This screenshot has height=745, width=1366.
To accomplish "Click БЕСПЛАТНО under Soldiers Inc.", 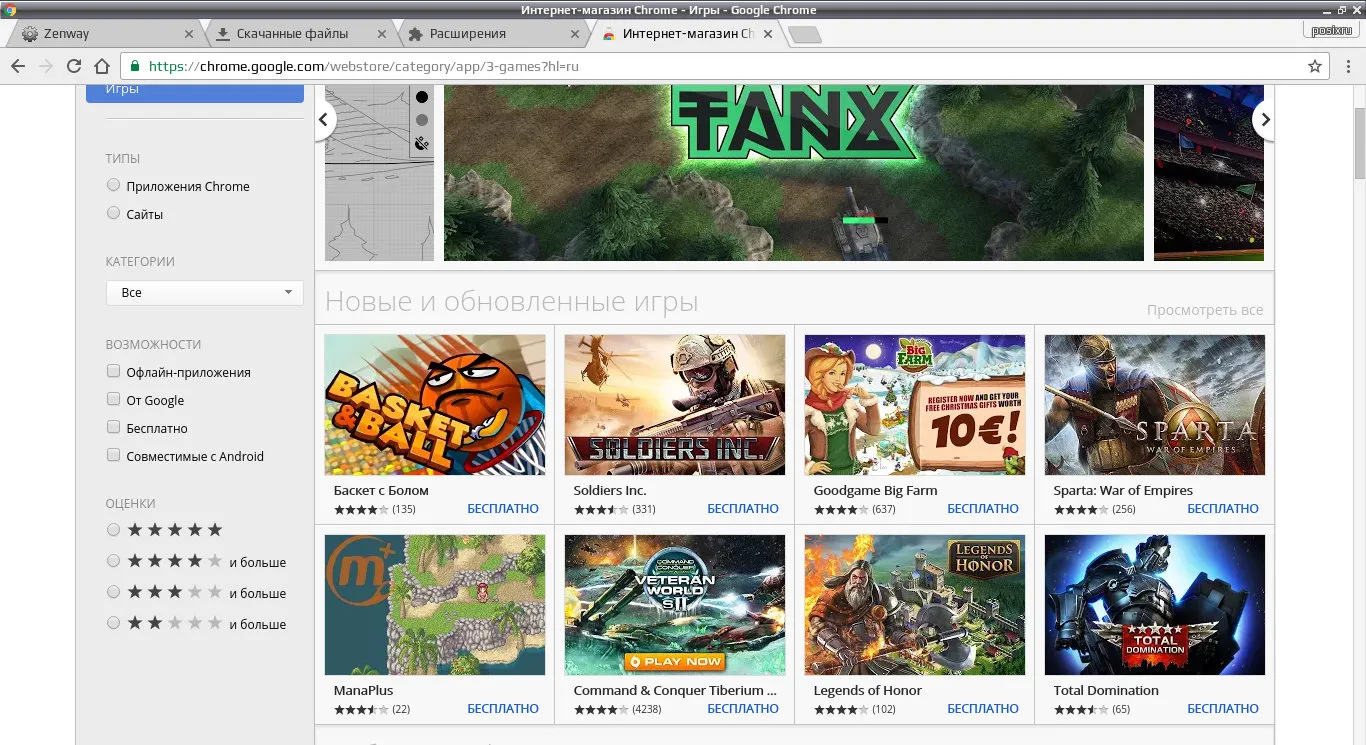I will (743, 509).
